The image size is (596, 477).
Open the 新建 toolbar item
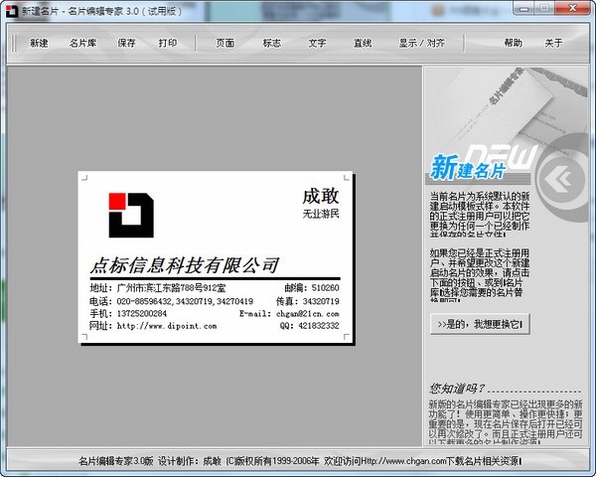[39, 43]
